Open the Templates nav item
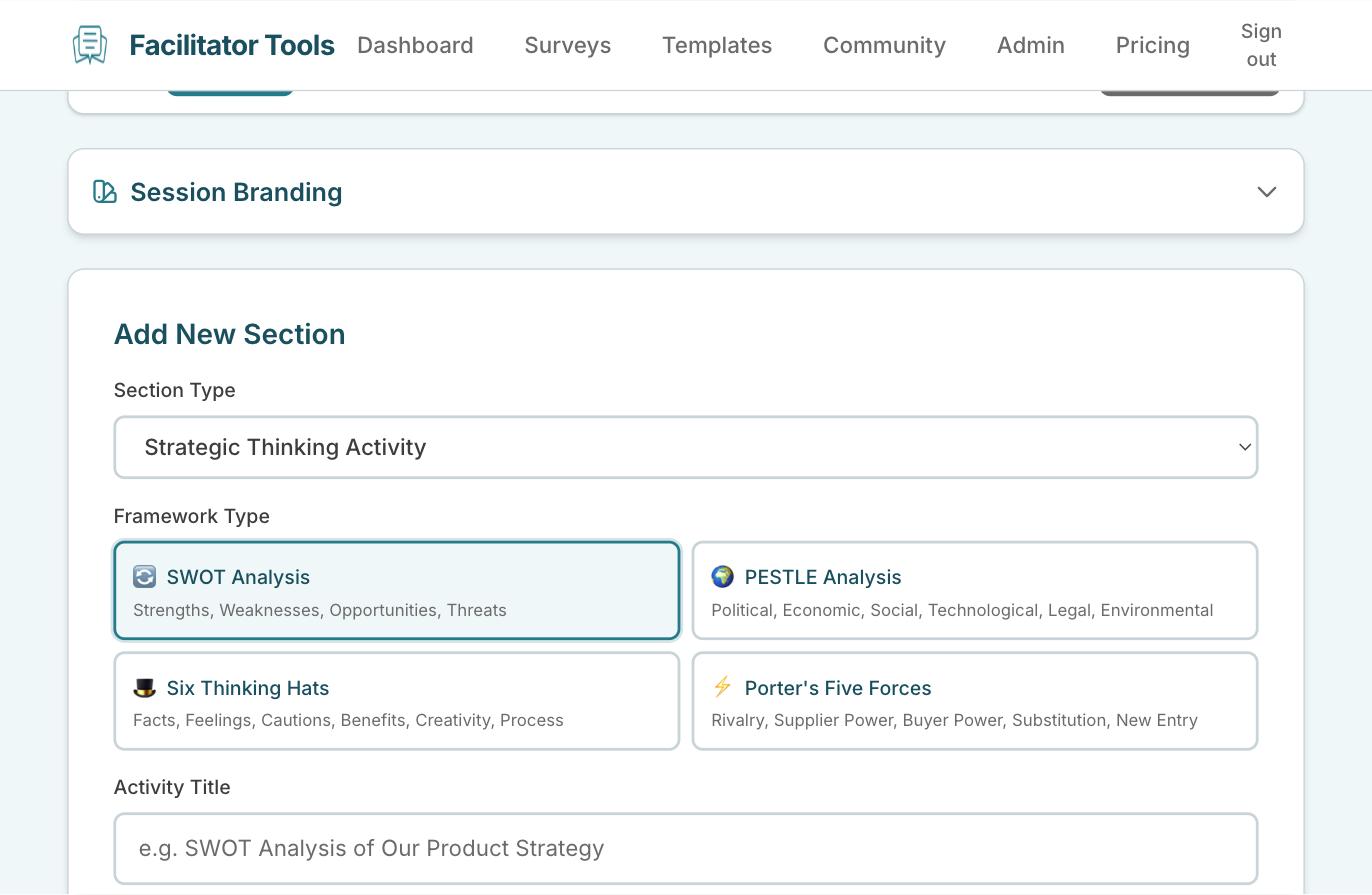1372x895 pixels. pos(717,45)
